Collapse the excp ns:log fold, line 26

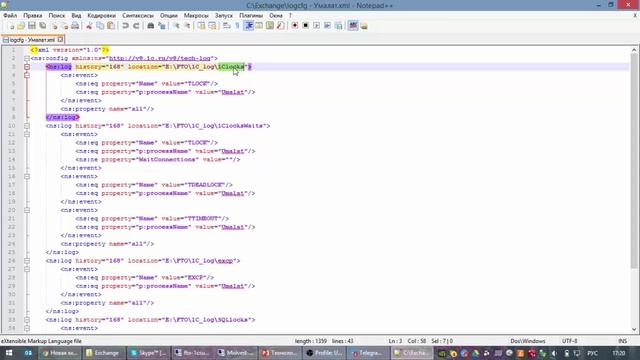[27, 261]
